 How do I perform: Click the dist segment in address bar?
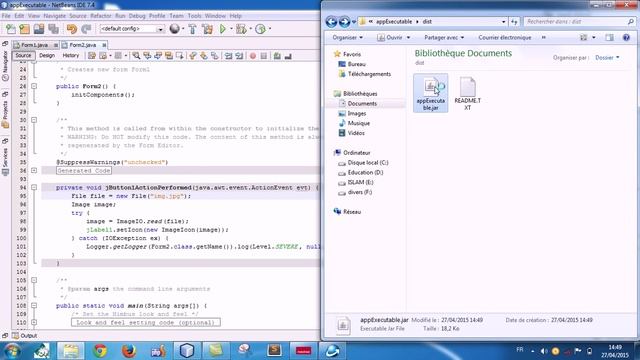pos(427,22)
